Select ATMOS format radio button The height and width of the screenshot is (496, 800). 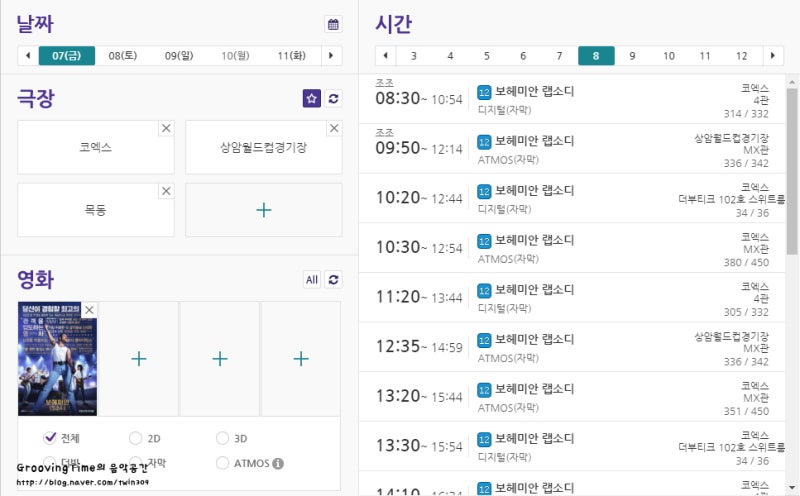click(222, 463)
